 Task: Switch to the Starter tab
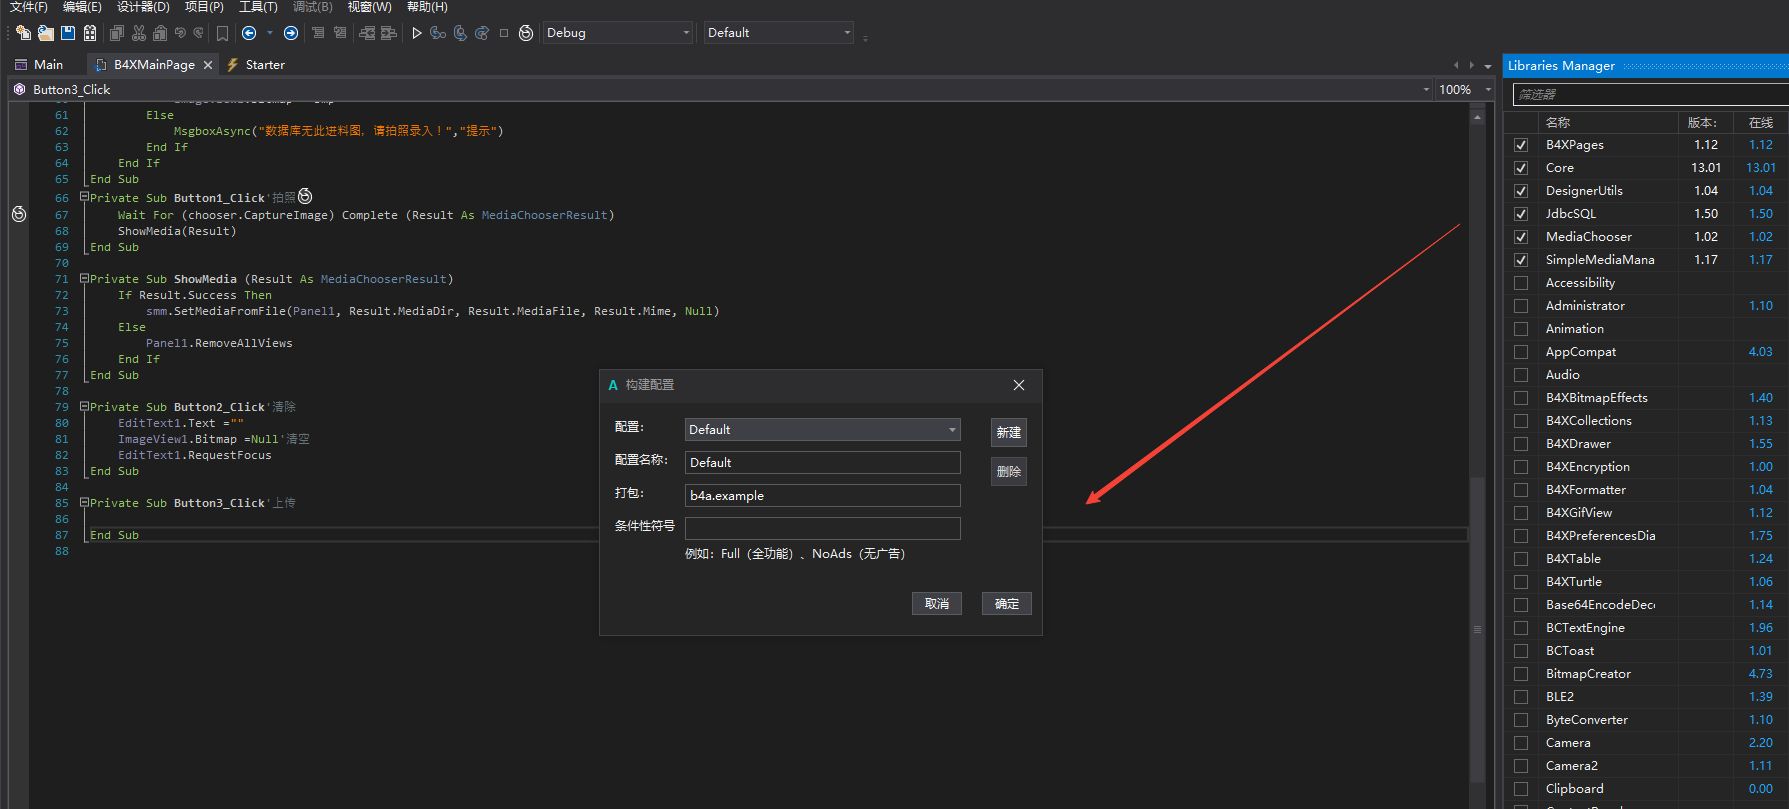264,65
